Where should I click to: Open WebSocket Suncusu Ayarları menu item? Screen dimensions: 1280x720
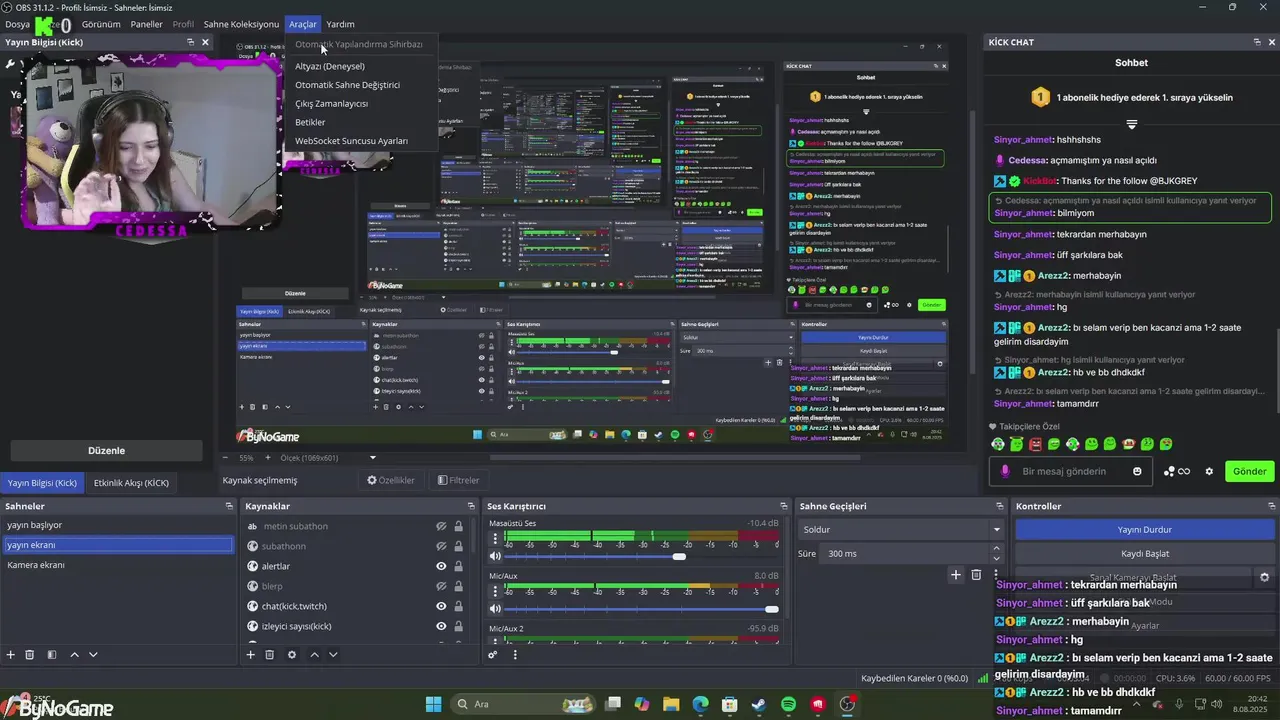pyautogui.click(x=351, y=141)
